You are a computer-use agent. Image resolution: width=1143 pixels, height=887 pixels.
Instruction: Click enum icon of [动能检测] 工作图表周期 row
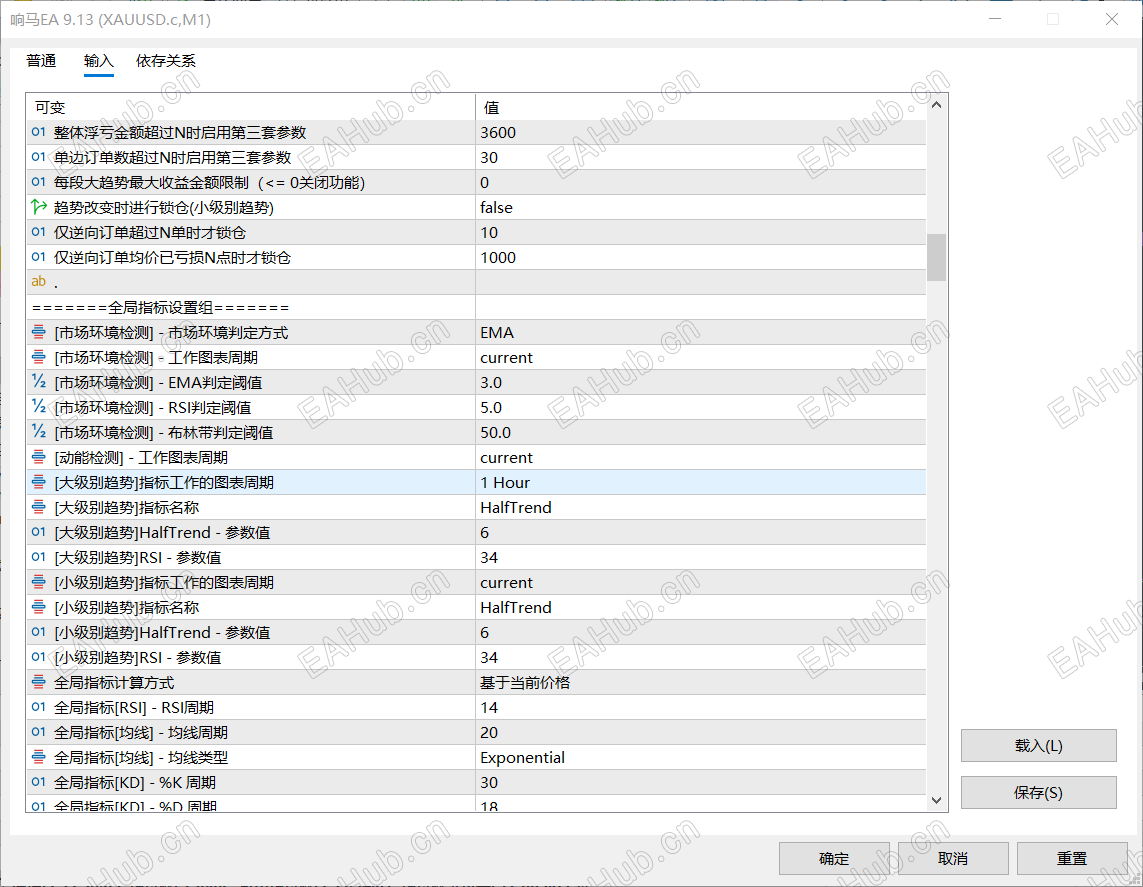pos(39,457)
